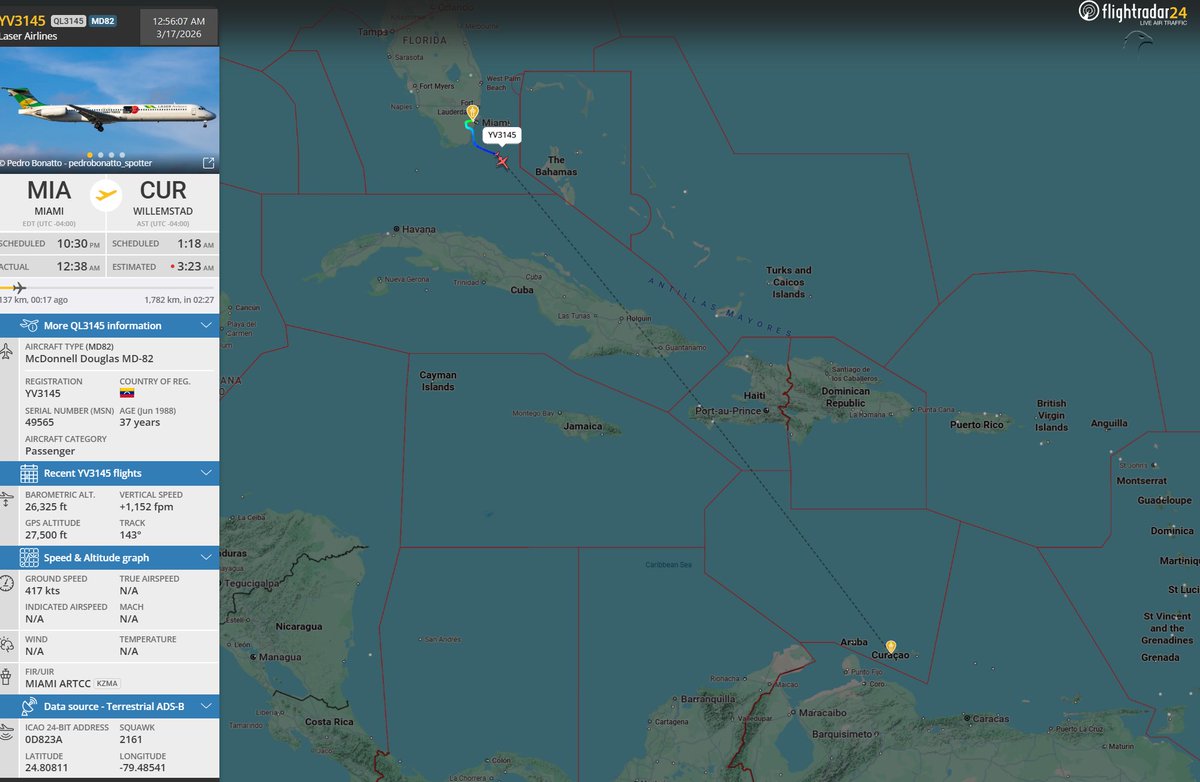Click the YV3145 aircraft icon on the map
The width and height of the screenshot is (1200, 782).
coord(502,161)
